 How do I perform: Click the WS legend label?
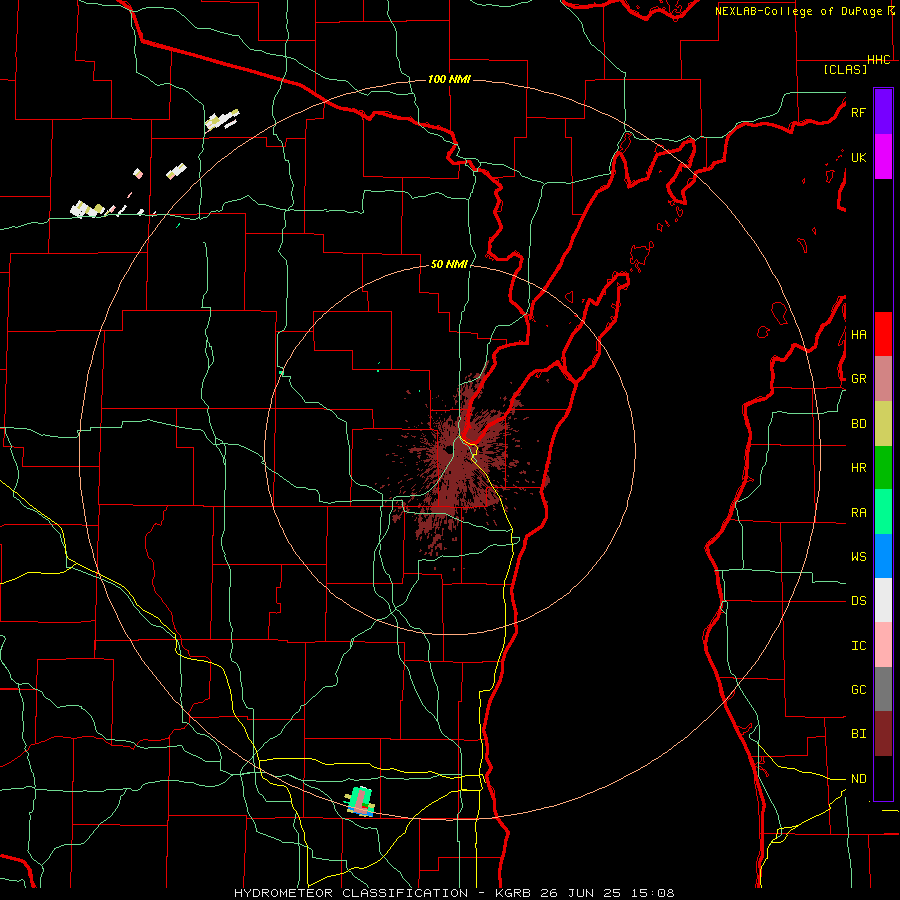(x=858, y=557)
